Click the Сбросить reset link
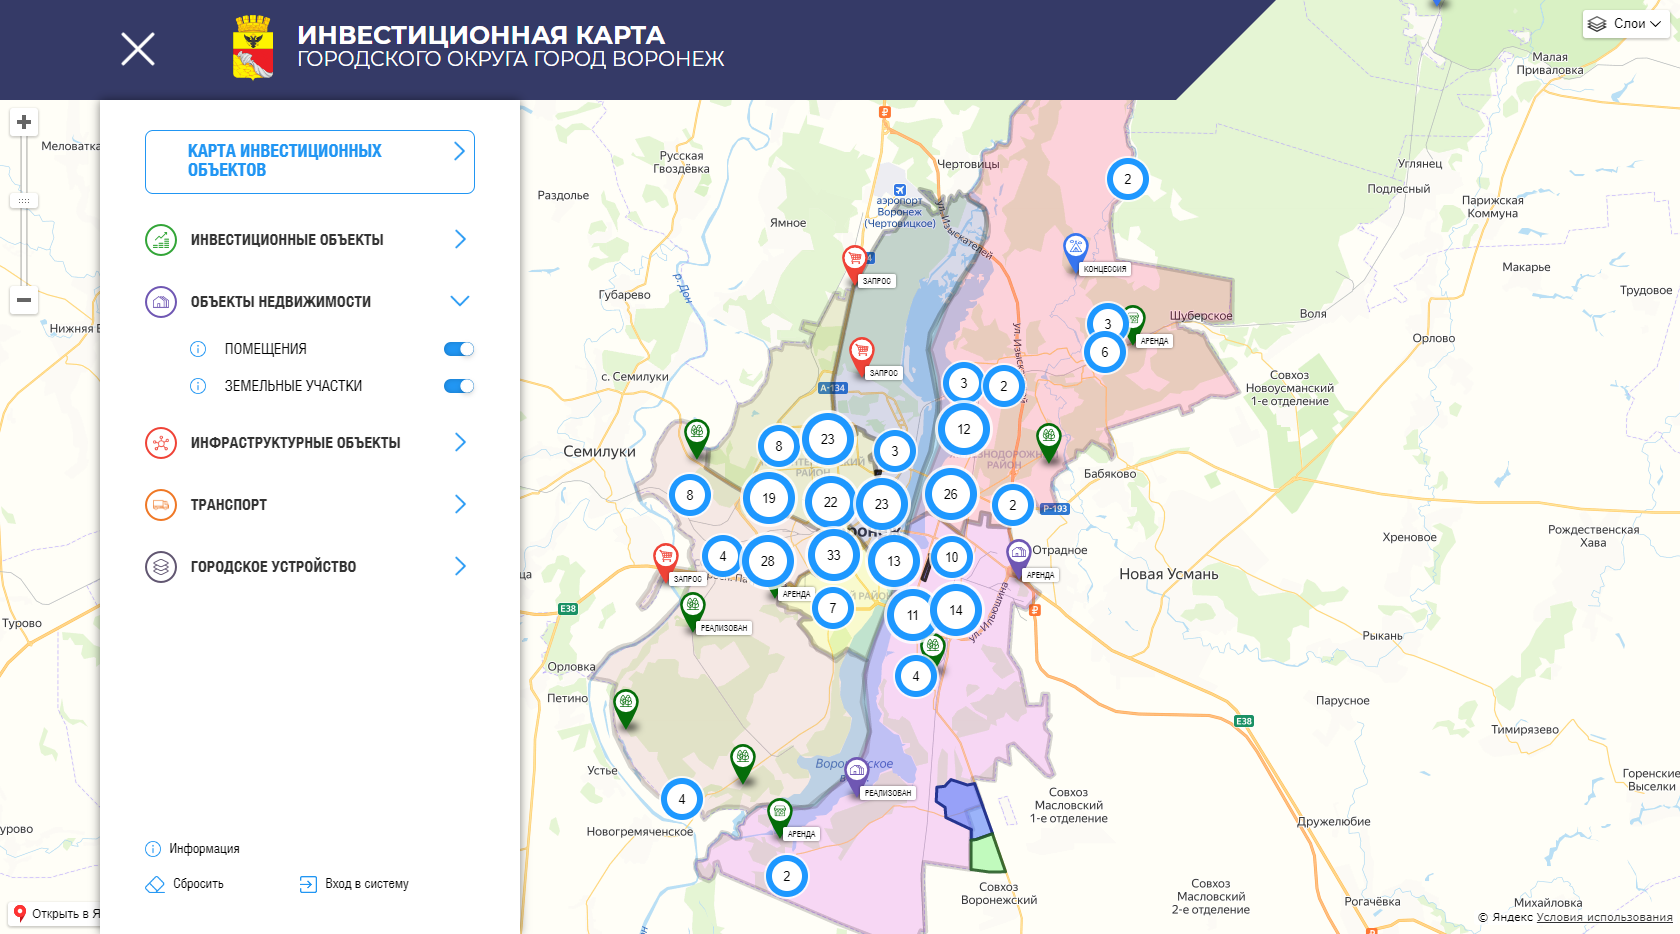Viewport: 1680px width, 934px height. 185,884
